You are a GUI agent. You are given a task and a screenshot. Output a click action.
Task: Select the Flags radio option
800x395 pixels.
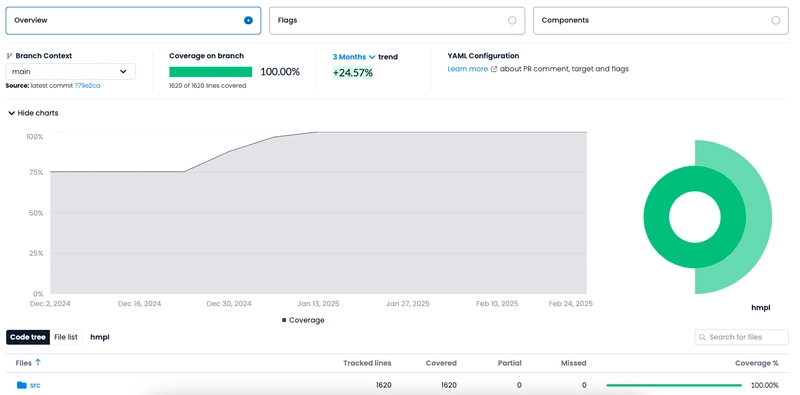click(512, 20)
